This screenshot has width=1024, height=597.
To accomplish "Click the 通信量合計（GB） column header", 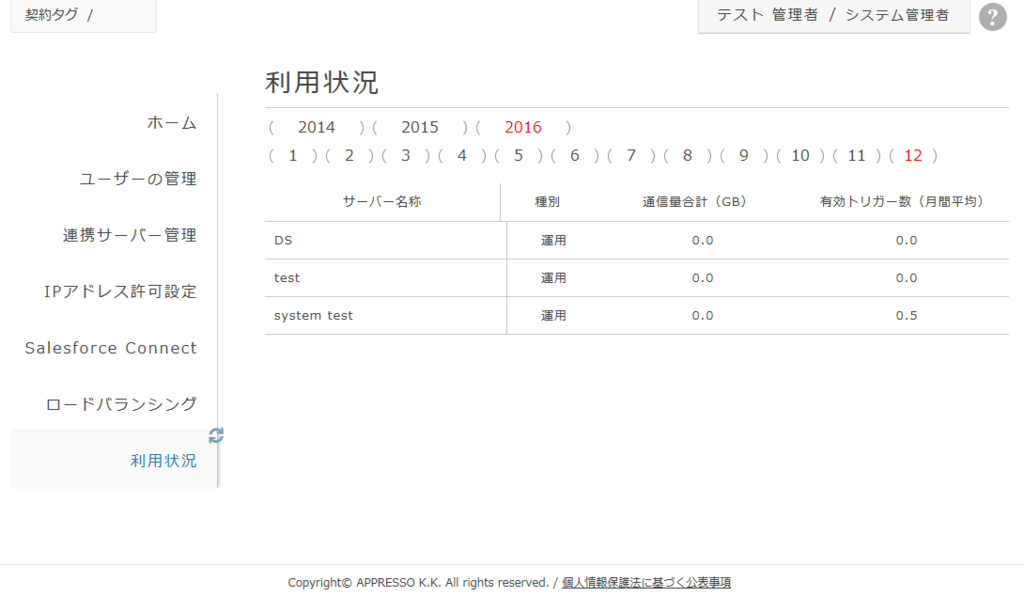I will [x=694, y=202].
